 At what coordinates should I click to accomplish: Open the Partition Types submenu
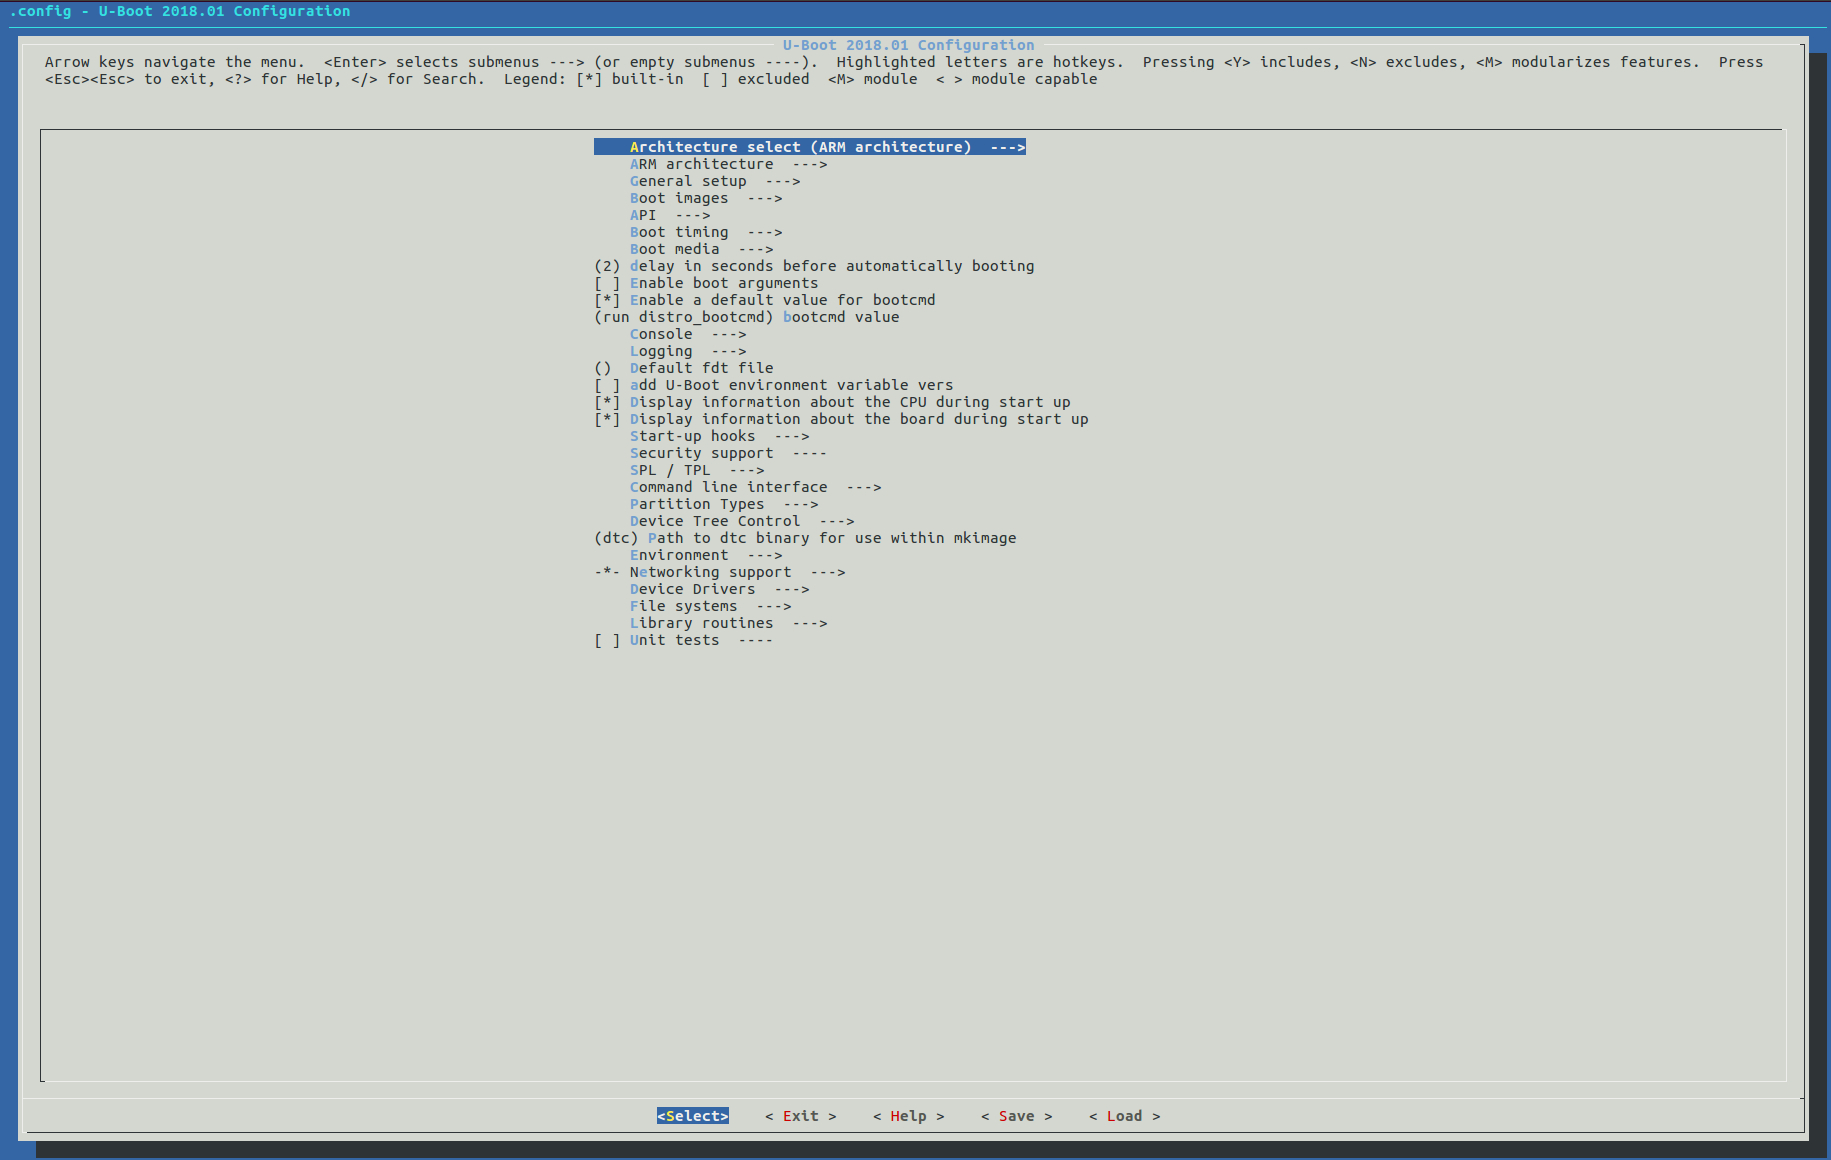[724, 504]
